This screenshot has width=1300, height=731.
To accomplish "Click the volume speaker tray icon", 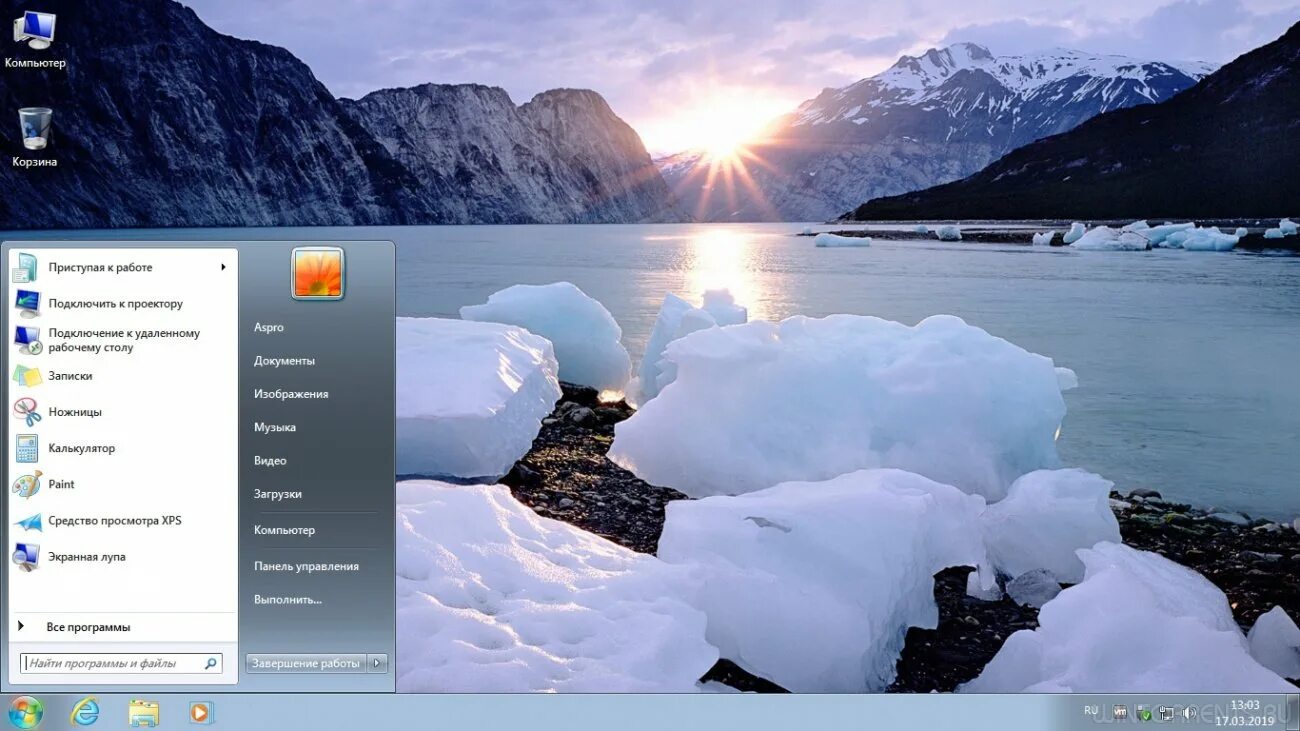I will pyautogui.click(x=1189, y=713).
